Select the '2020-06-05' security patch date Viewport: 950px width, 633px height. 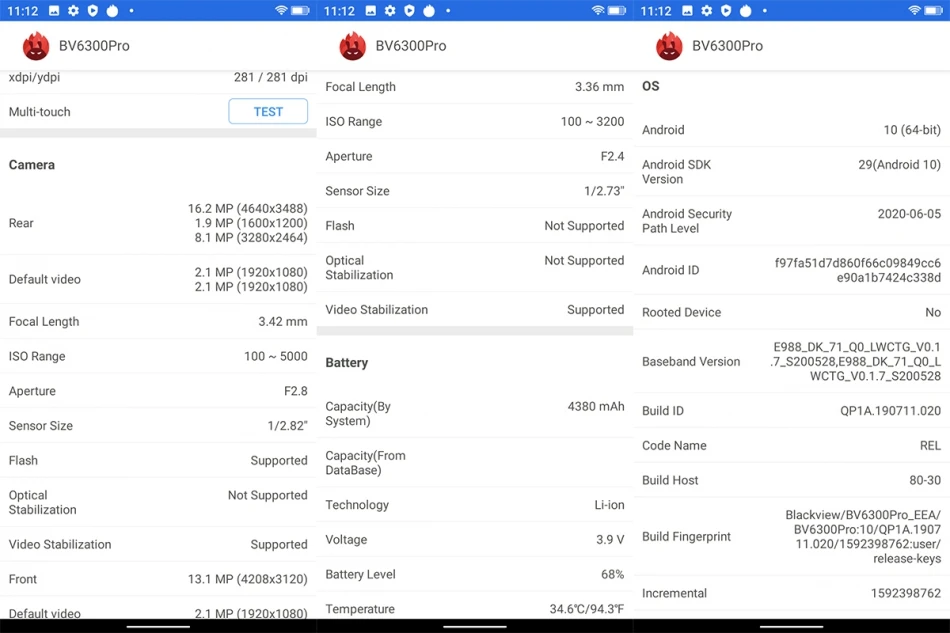[909, 214]
